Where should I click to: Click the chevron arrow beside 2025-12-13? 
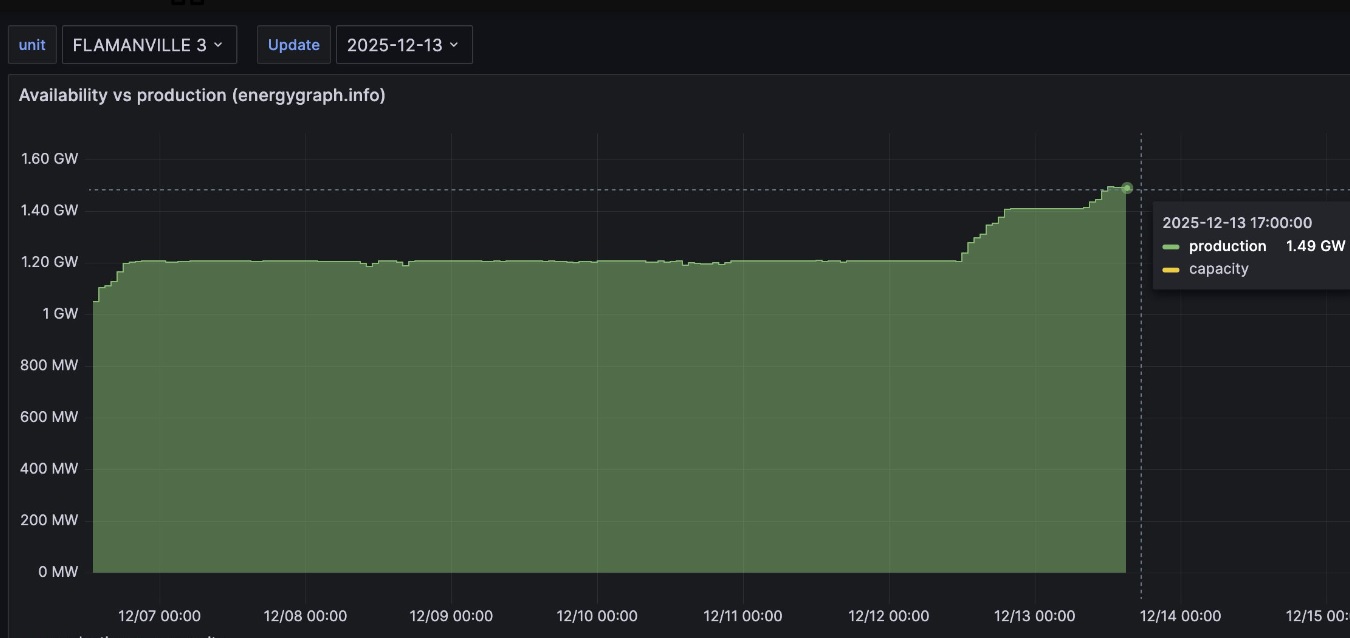click(x=454, y=45)
